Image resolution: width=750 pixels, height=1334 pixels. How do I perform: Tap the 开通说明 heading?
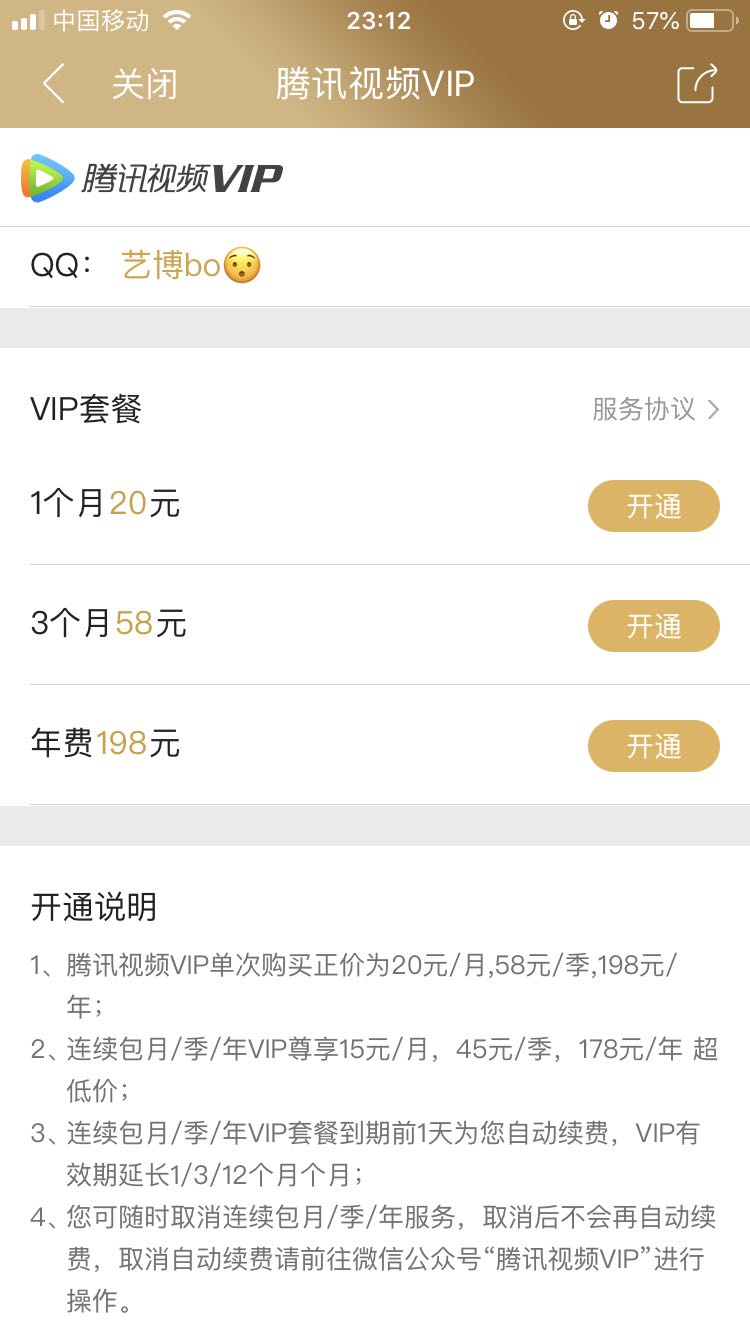click(x=94, y=907)
